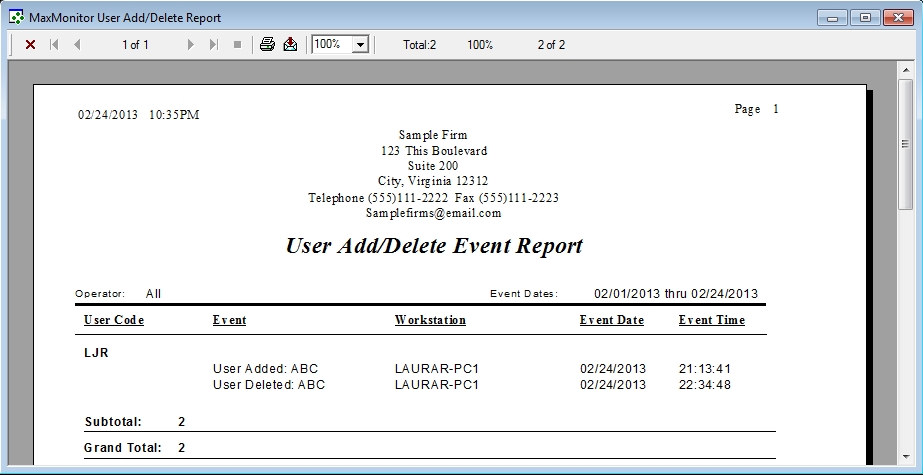923x475 pixels.
Task: Click the red X close report icon
Action: coord(30,45)
